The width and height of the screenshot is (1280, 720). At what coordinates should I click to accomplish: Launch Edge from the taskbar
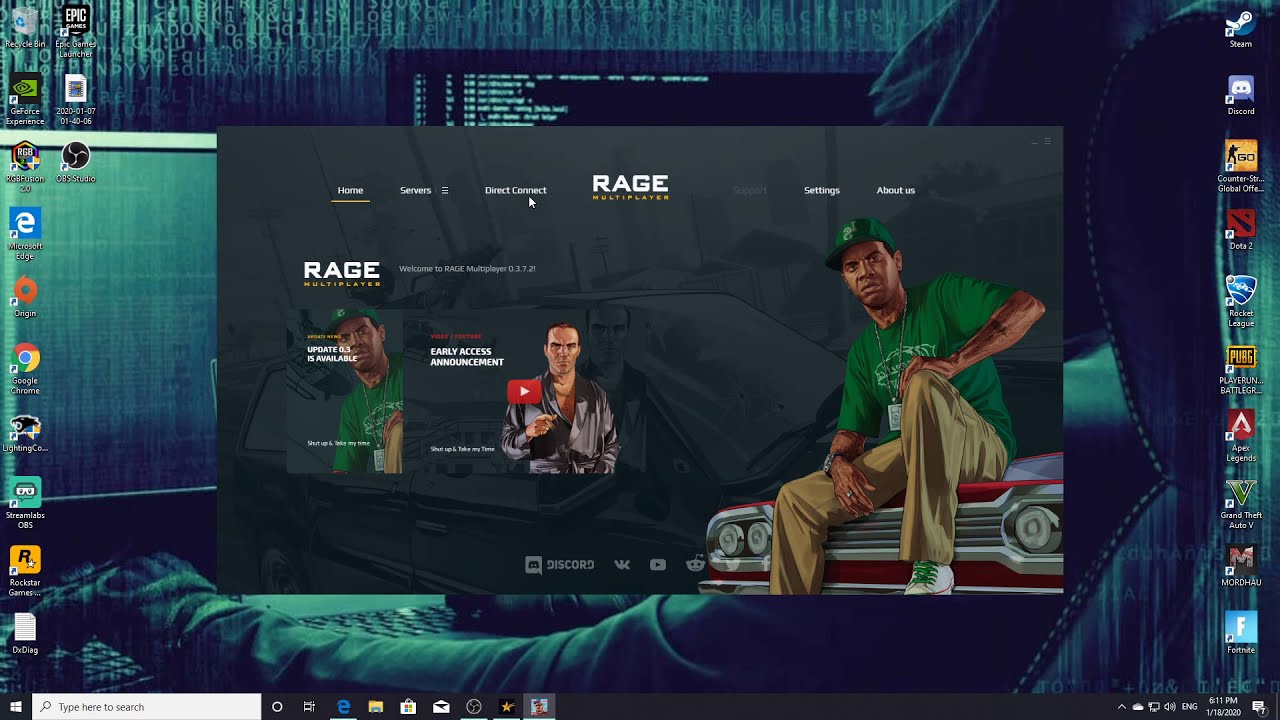pos(343,707)
